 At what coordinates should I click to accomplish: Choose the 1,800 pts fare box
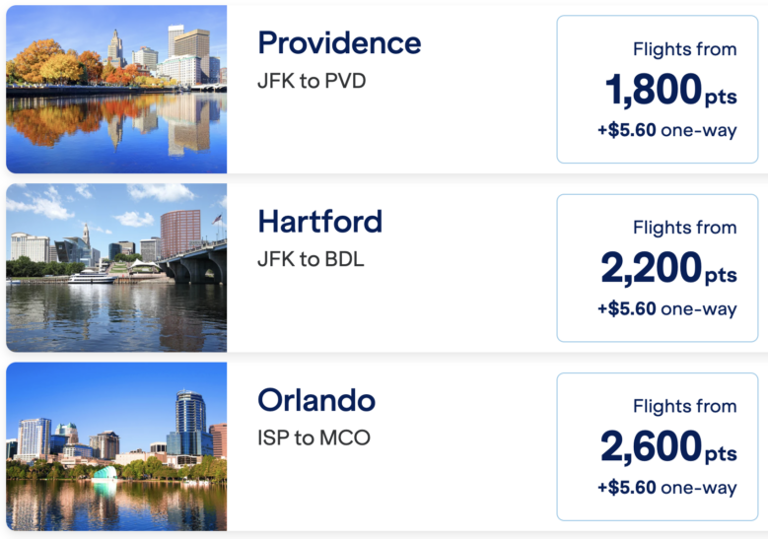657,89
